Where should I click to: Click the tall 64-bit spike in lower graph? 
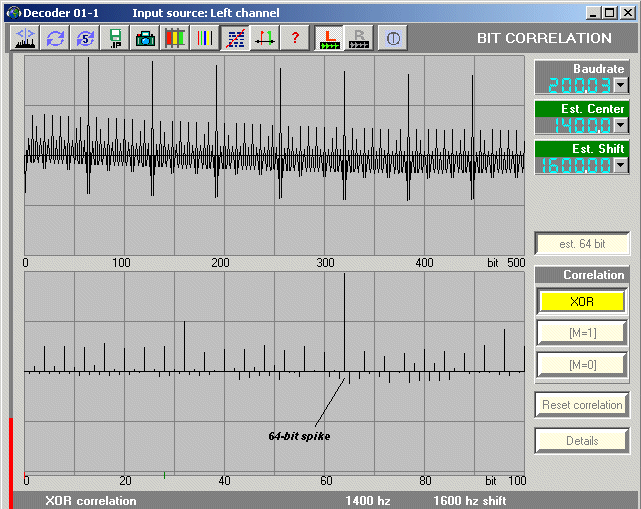point(345,320)
